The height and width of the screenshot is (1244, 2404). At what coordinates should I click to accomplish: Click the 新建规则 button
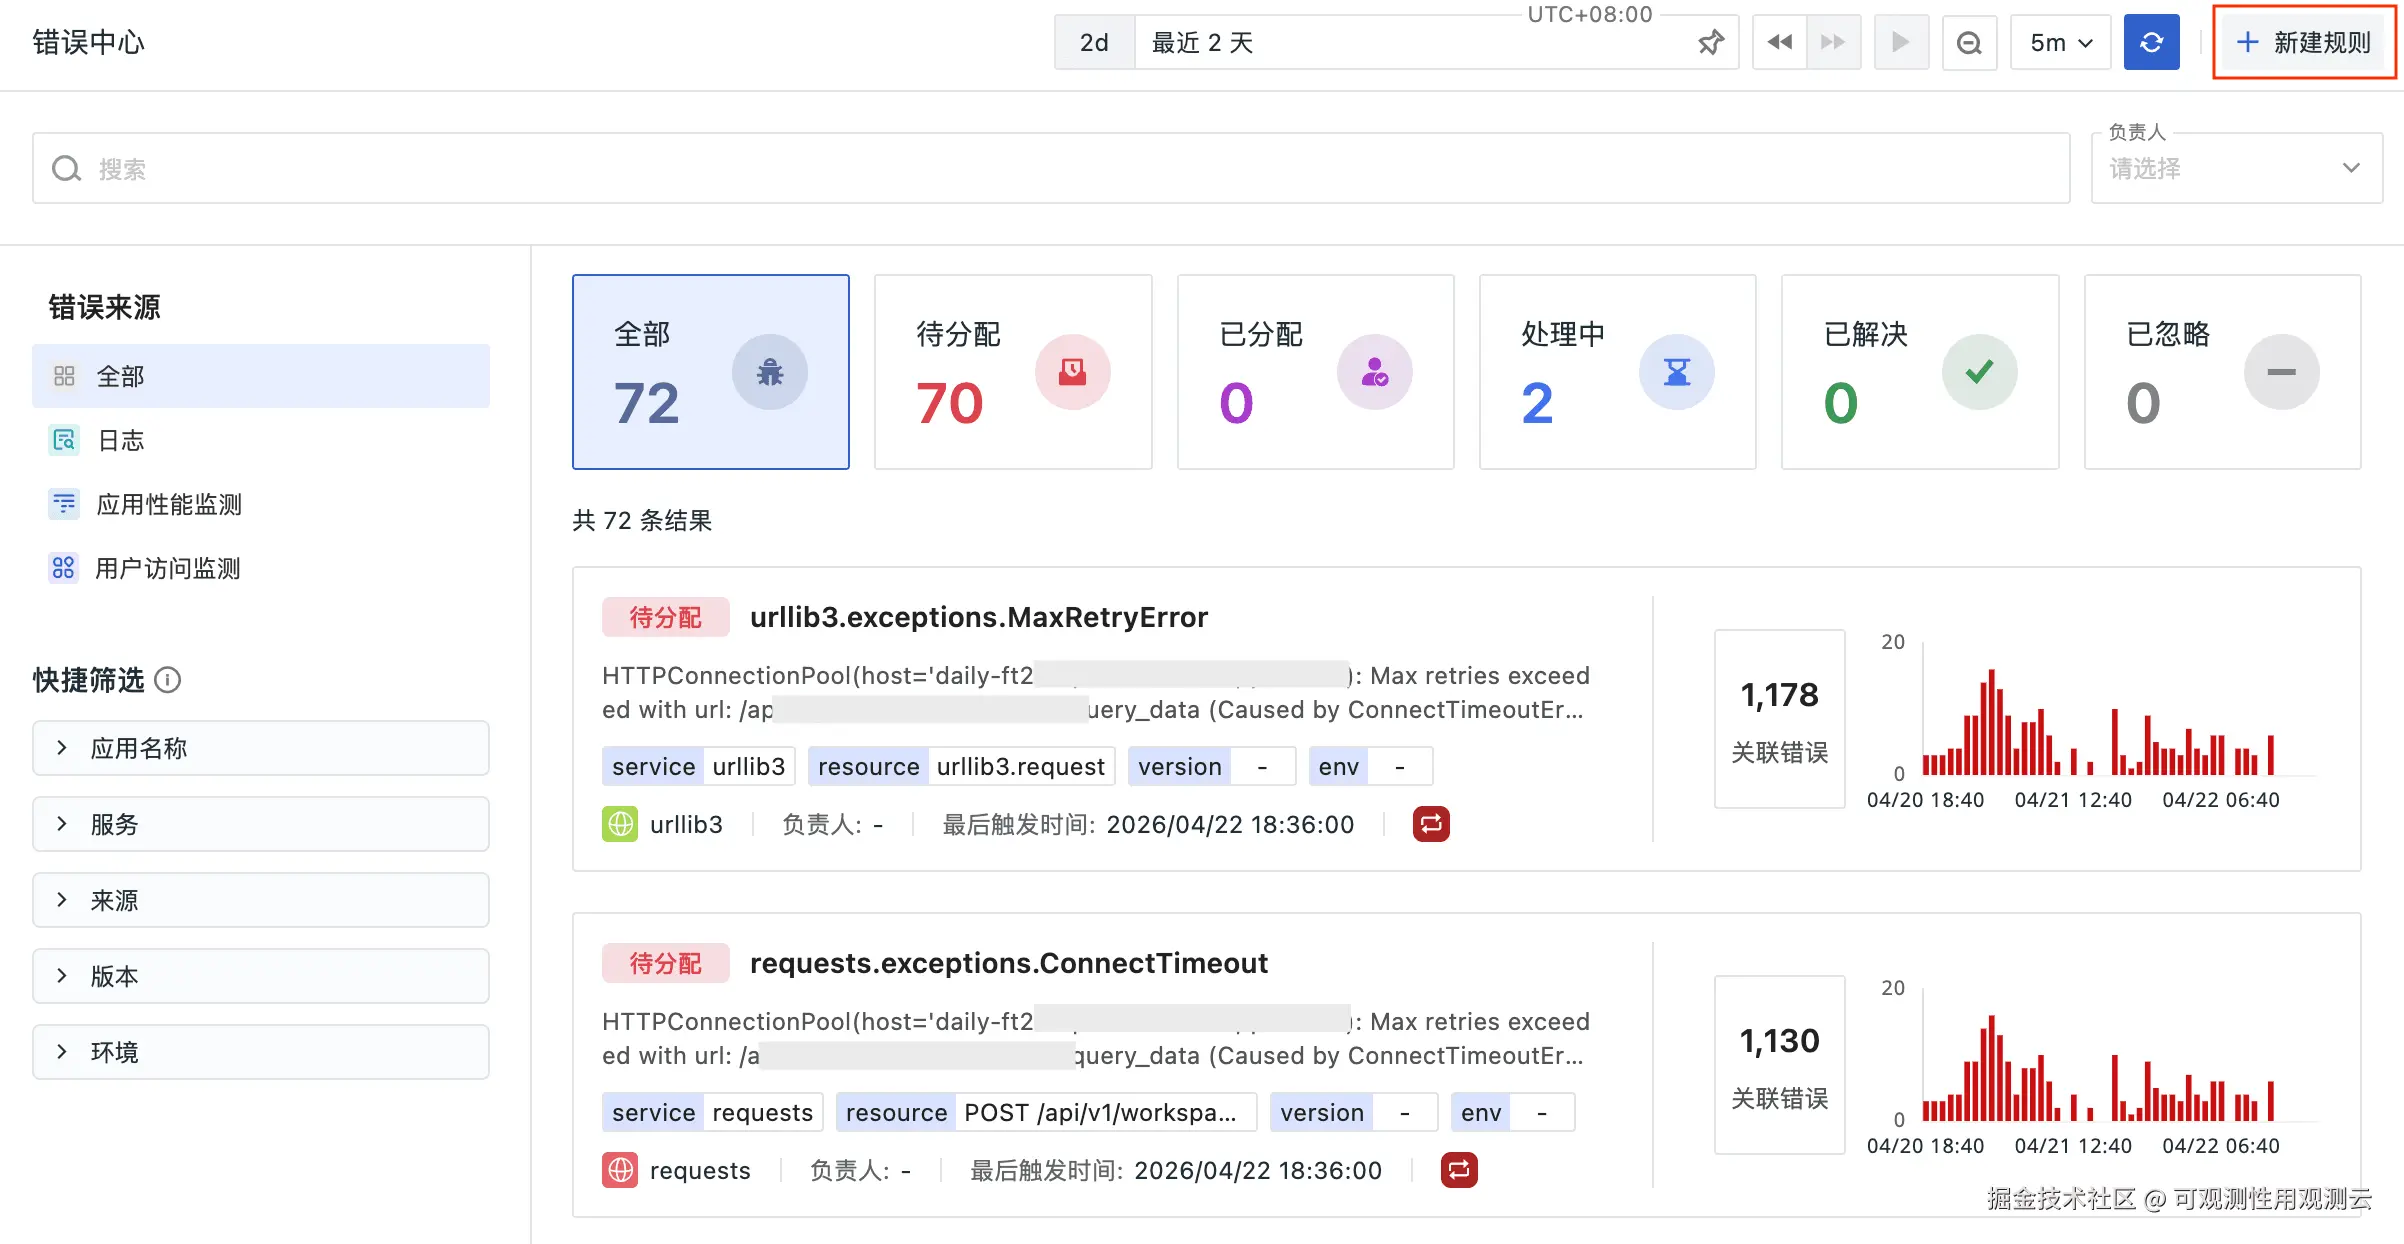click(x=2303, y=42)
